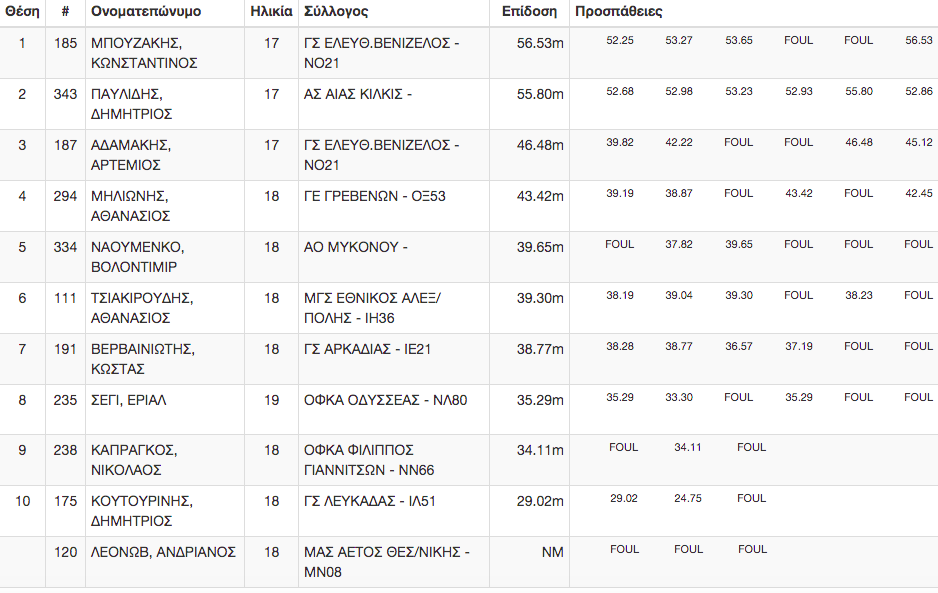Screen dimensions: 938x593
Task: Click the Ονοματεπώνυμο column header
Action: click(146, 11)
